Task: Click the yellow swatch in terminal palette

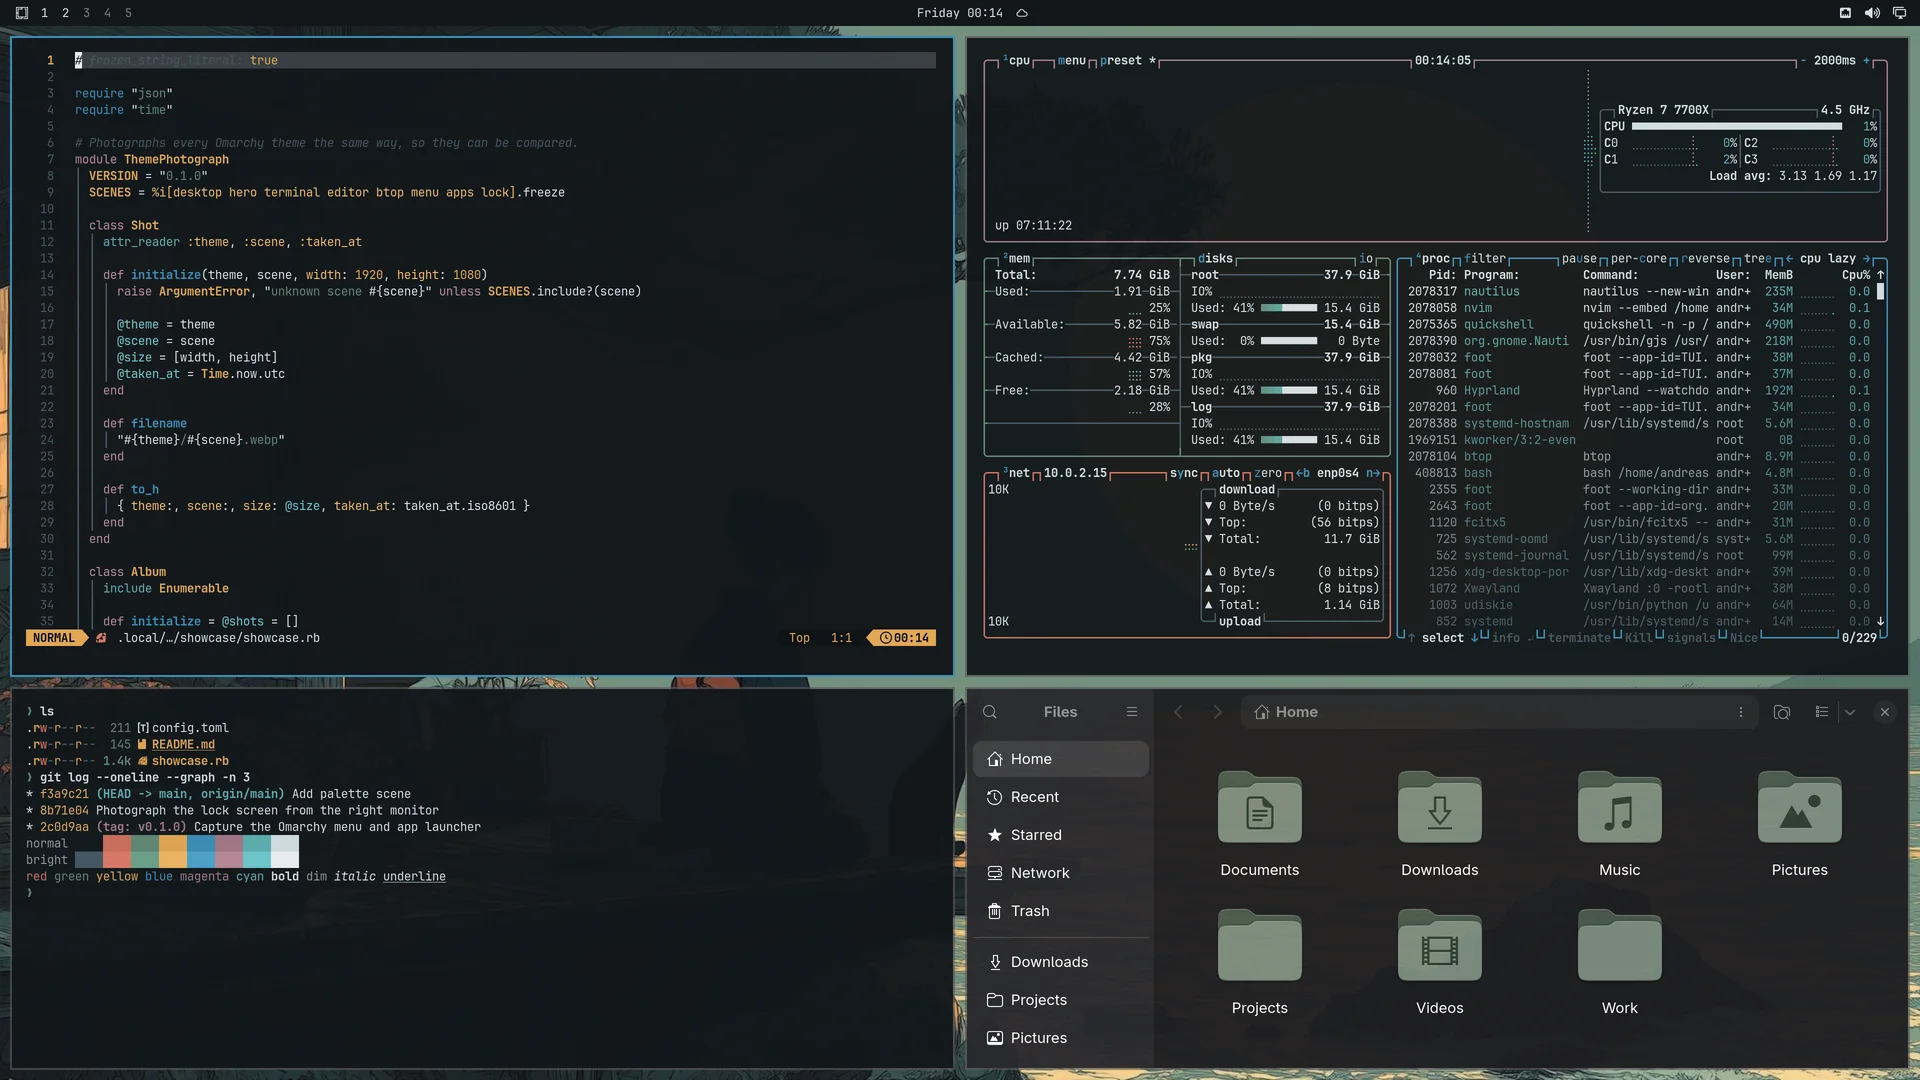Action: click(173, 851)
